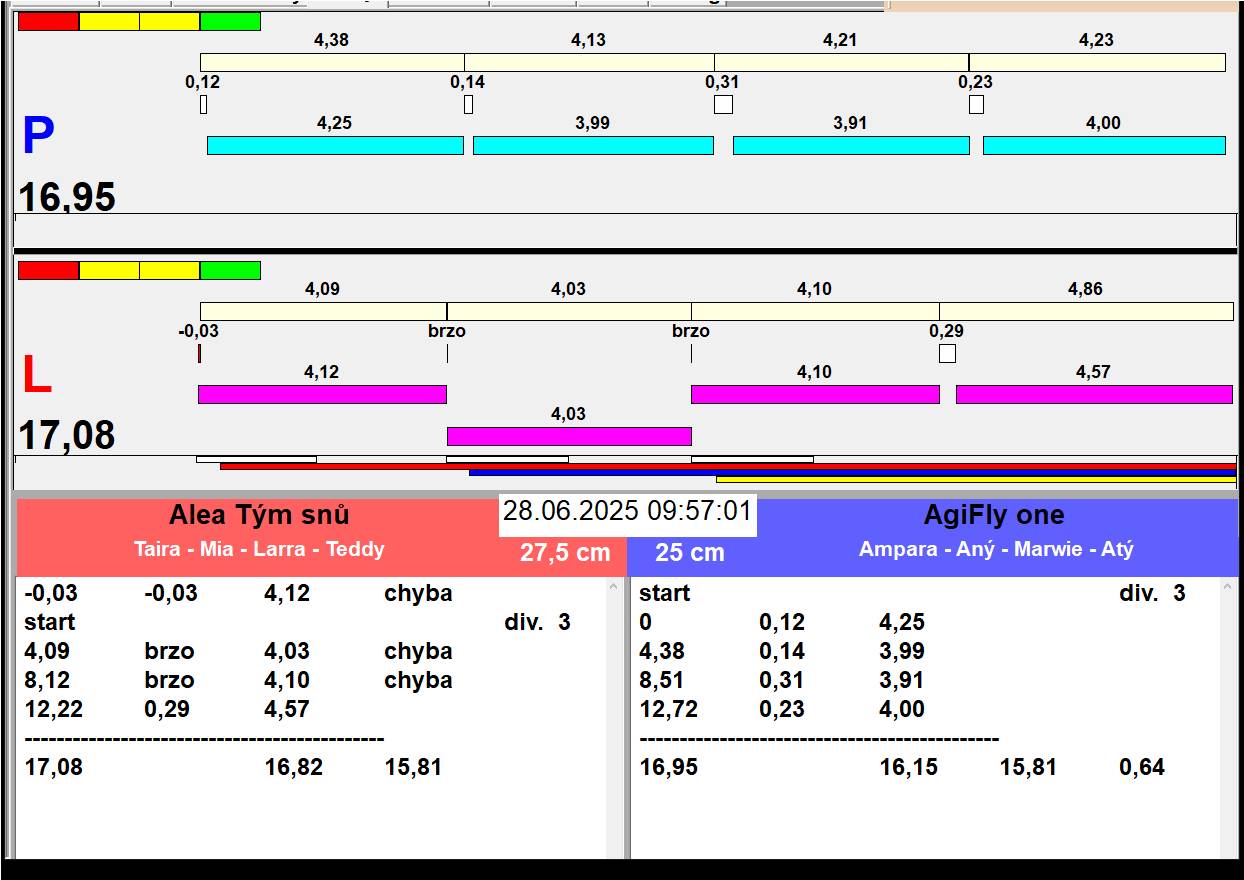Click the value 0,64 in the right table
The height and width of the screenshot is (880, 1244).
pyautogui.click(x=1142, y=767)
